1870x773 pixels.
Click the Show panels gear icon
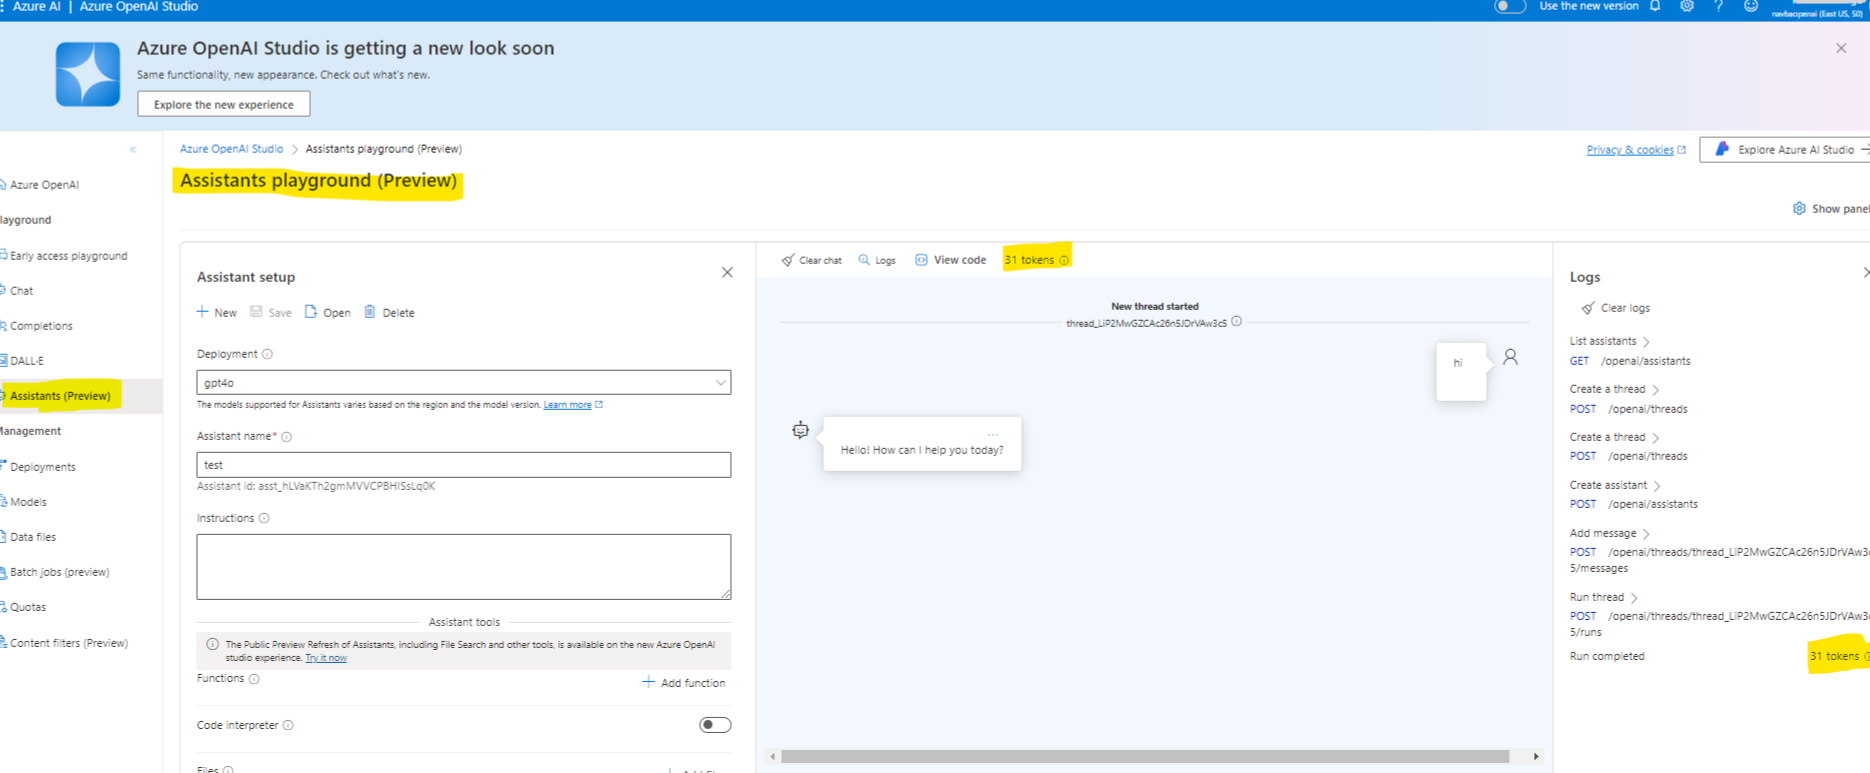1799,208
